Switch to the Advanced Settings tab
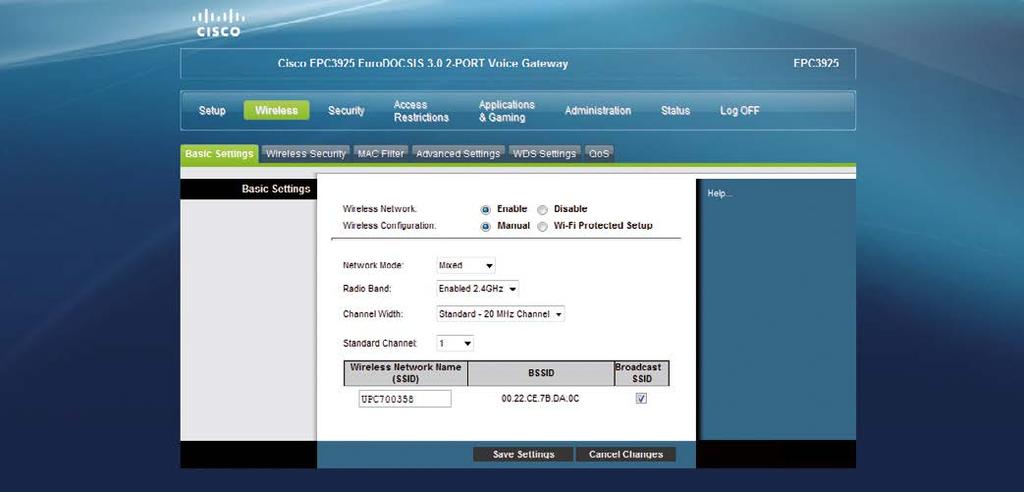The width and height of the screenshot is (1024, 492). (x=458, y=154)
